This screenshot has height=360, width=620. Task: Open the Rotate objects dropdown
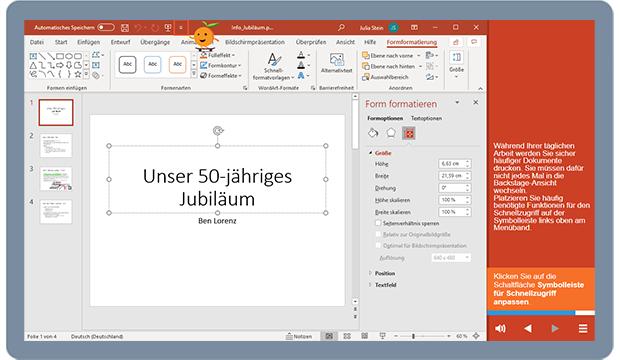(431, 77)
